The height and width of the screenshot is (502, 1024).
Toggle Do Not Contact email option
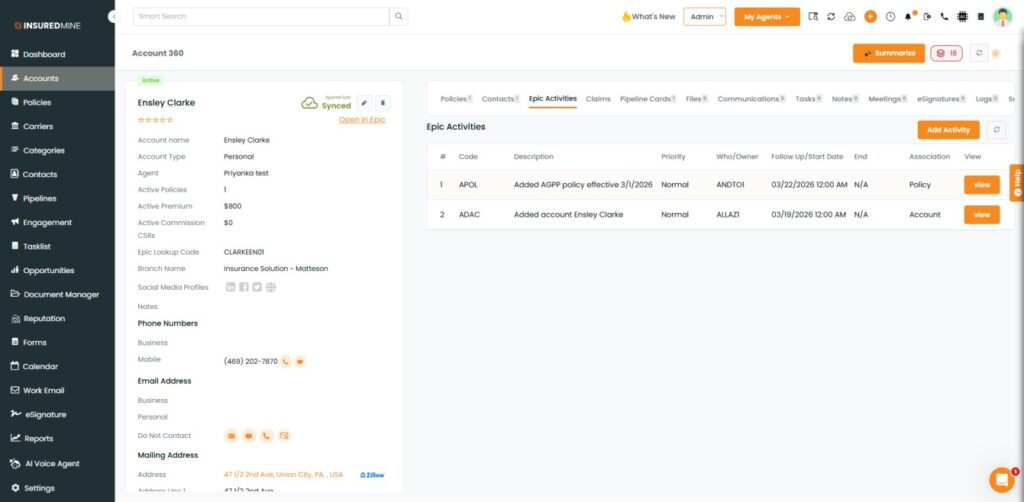click(x=231, y=436)
